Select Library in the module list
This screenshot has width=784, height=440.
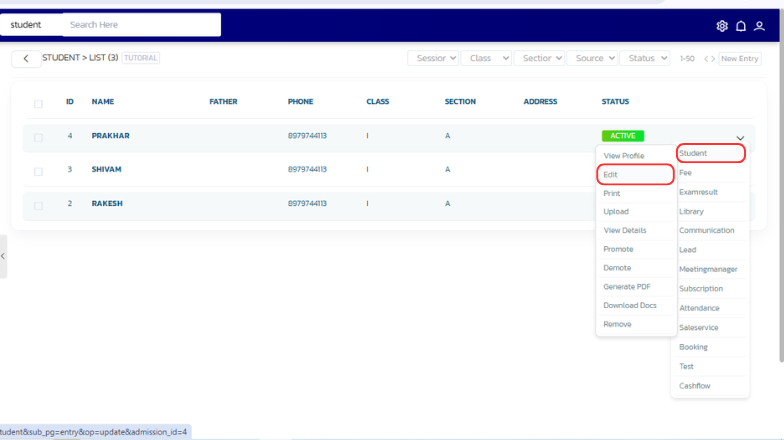point(691,212)
